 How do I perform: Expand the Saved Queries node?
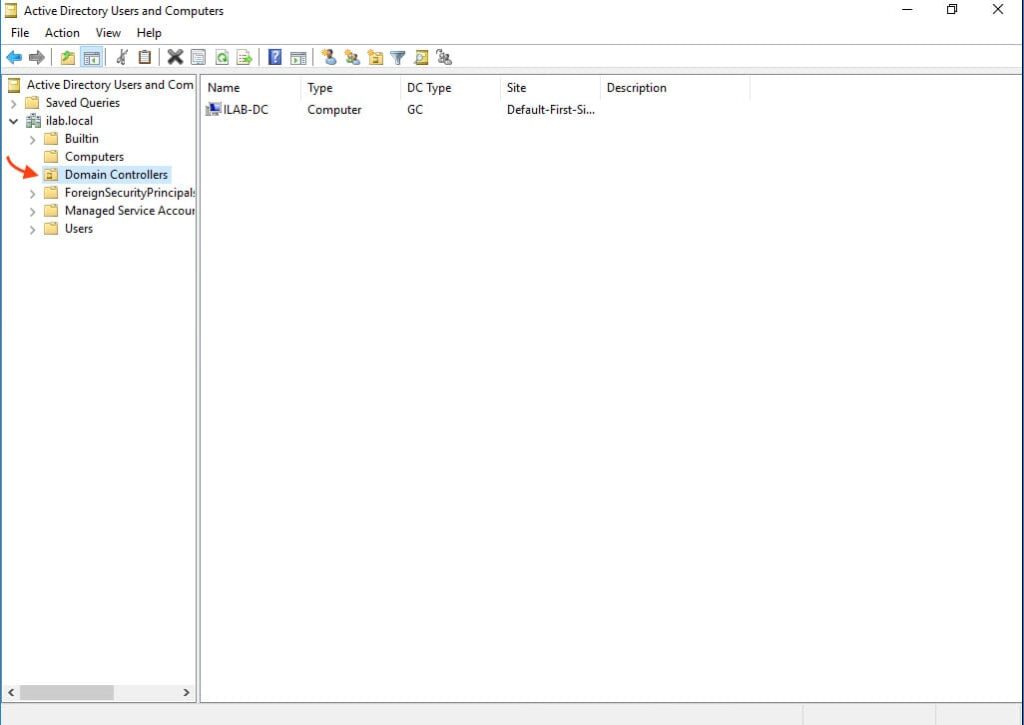coord(13,103)
